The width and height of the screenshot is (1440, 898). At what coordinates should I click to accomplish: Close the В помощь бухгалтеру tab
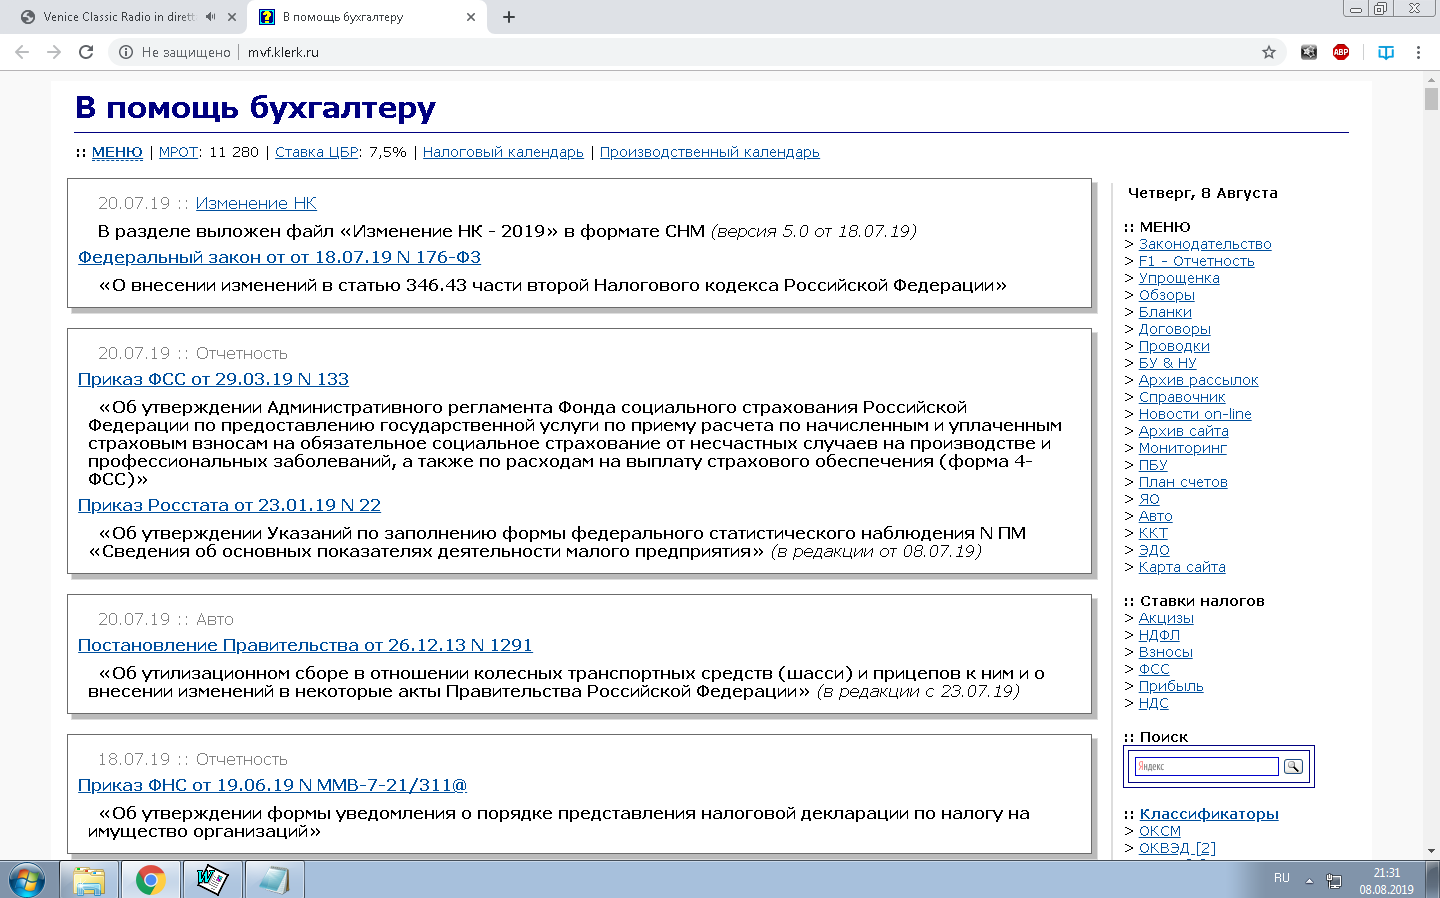(x=471, y=17)
